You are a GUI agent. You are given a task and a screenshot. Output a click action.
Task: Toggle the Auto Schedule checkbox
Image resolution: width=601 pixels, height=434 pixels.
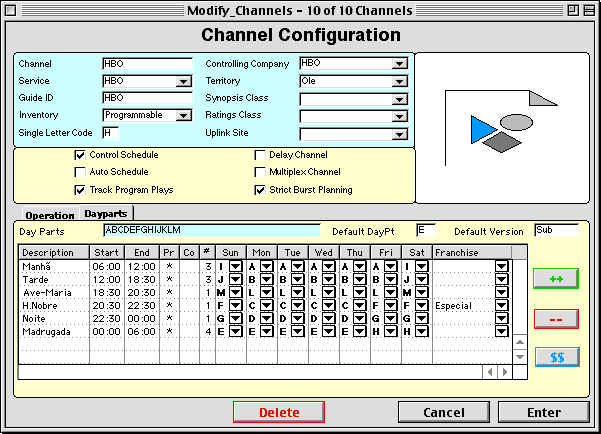[80, 172]
